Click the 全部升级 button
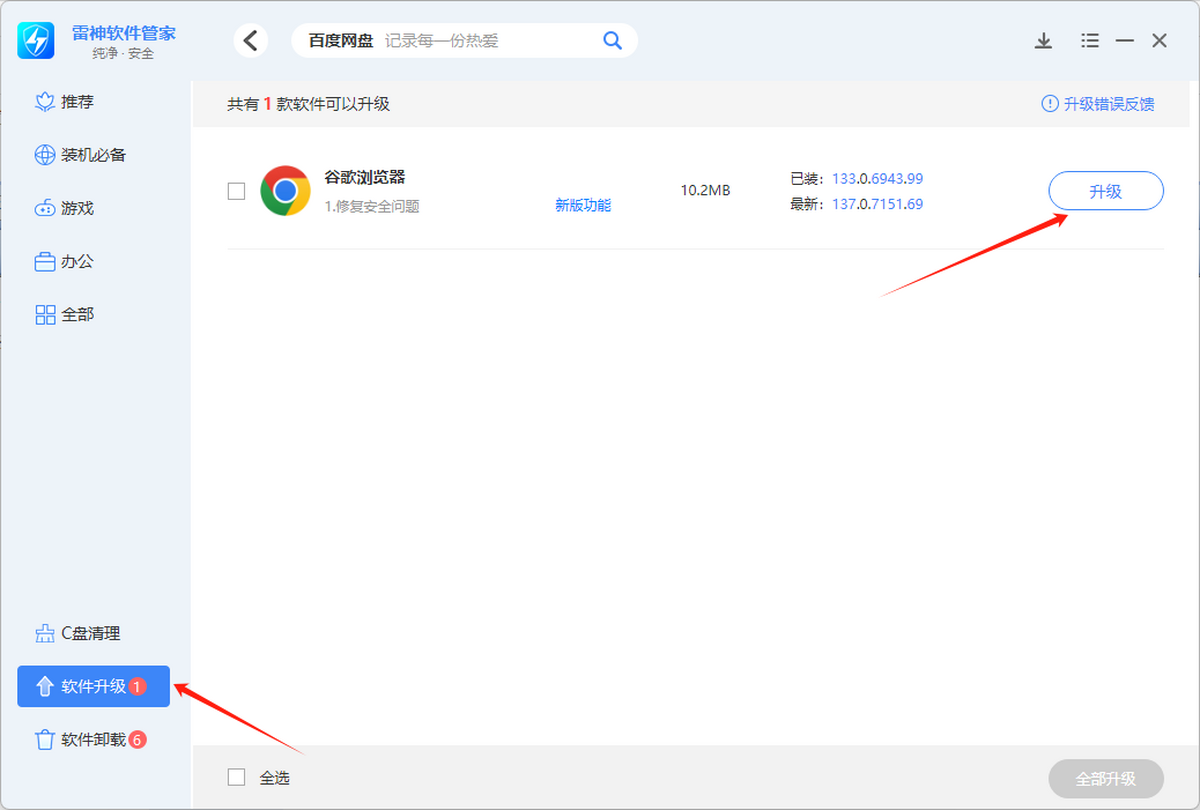 (1106, 779)
